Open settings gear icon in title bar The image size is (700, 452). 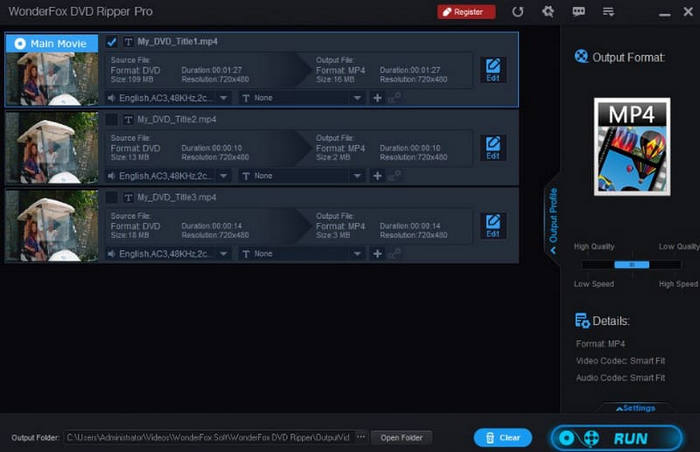point(548,11)
